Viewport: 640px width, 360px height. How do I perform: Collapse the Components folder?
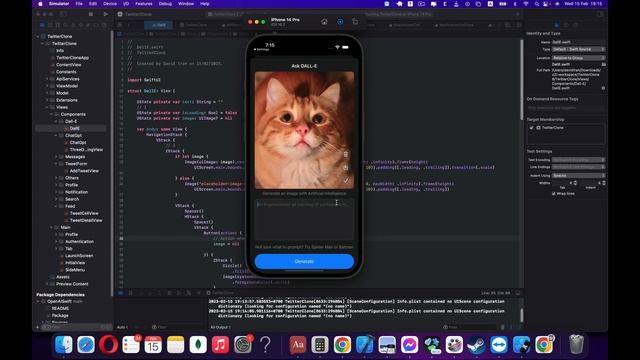52,114
